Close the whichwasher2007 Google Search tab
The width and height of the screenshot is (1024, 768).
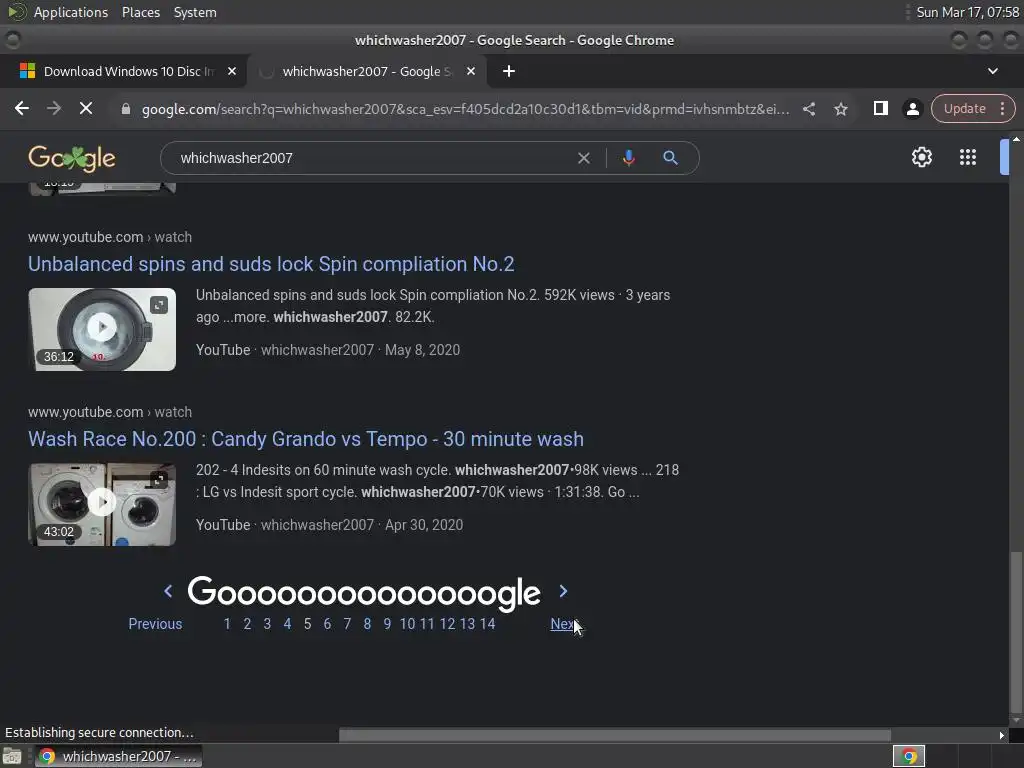click(471, 71)
